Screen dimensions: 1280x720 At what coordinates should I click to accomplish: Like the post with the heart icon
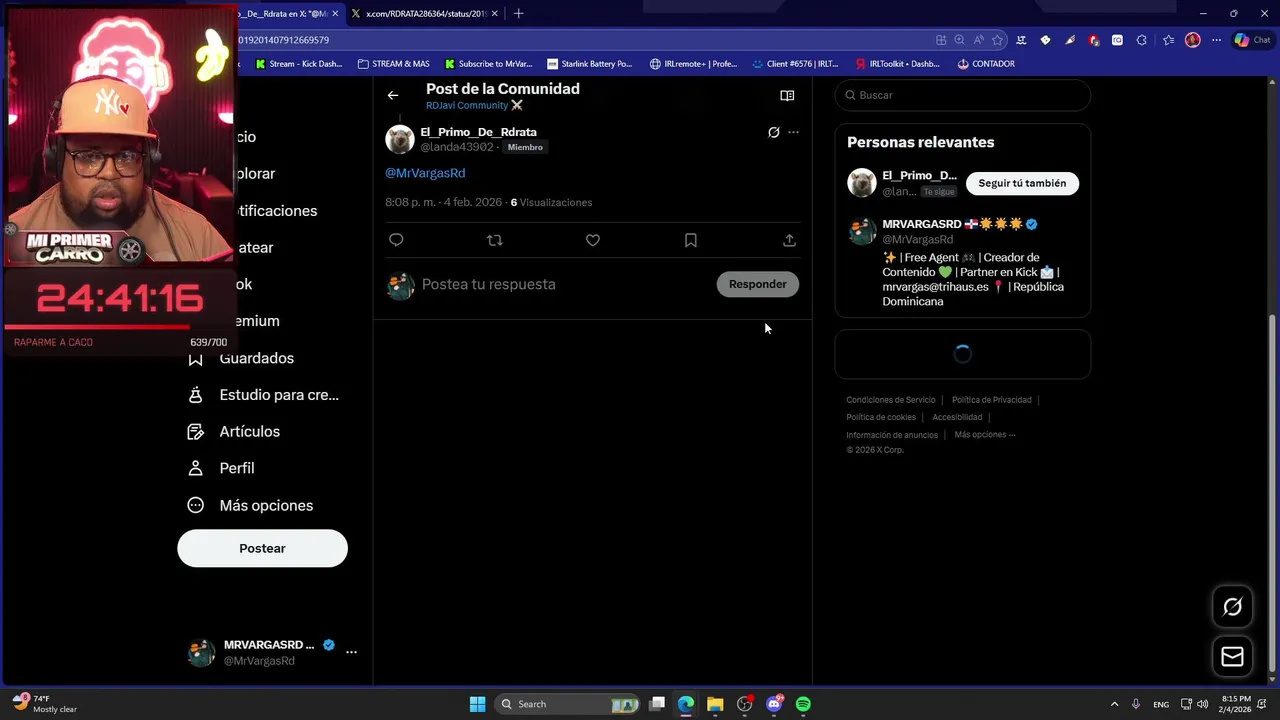coord(593,240)
